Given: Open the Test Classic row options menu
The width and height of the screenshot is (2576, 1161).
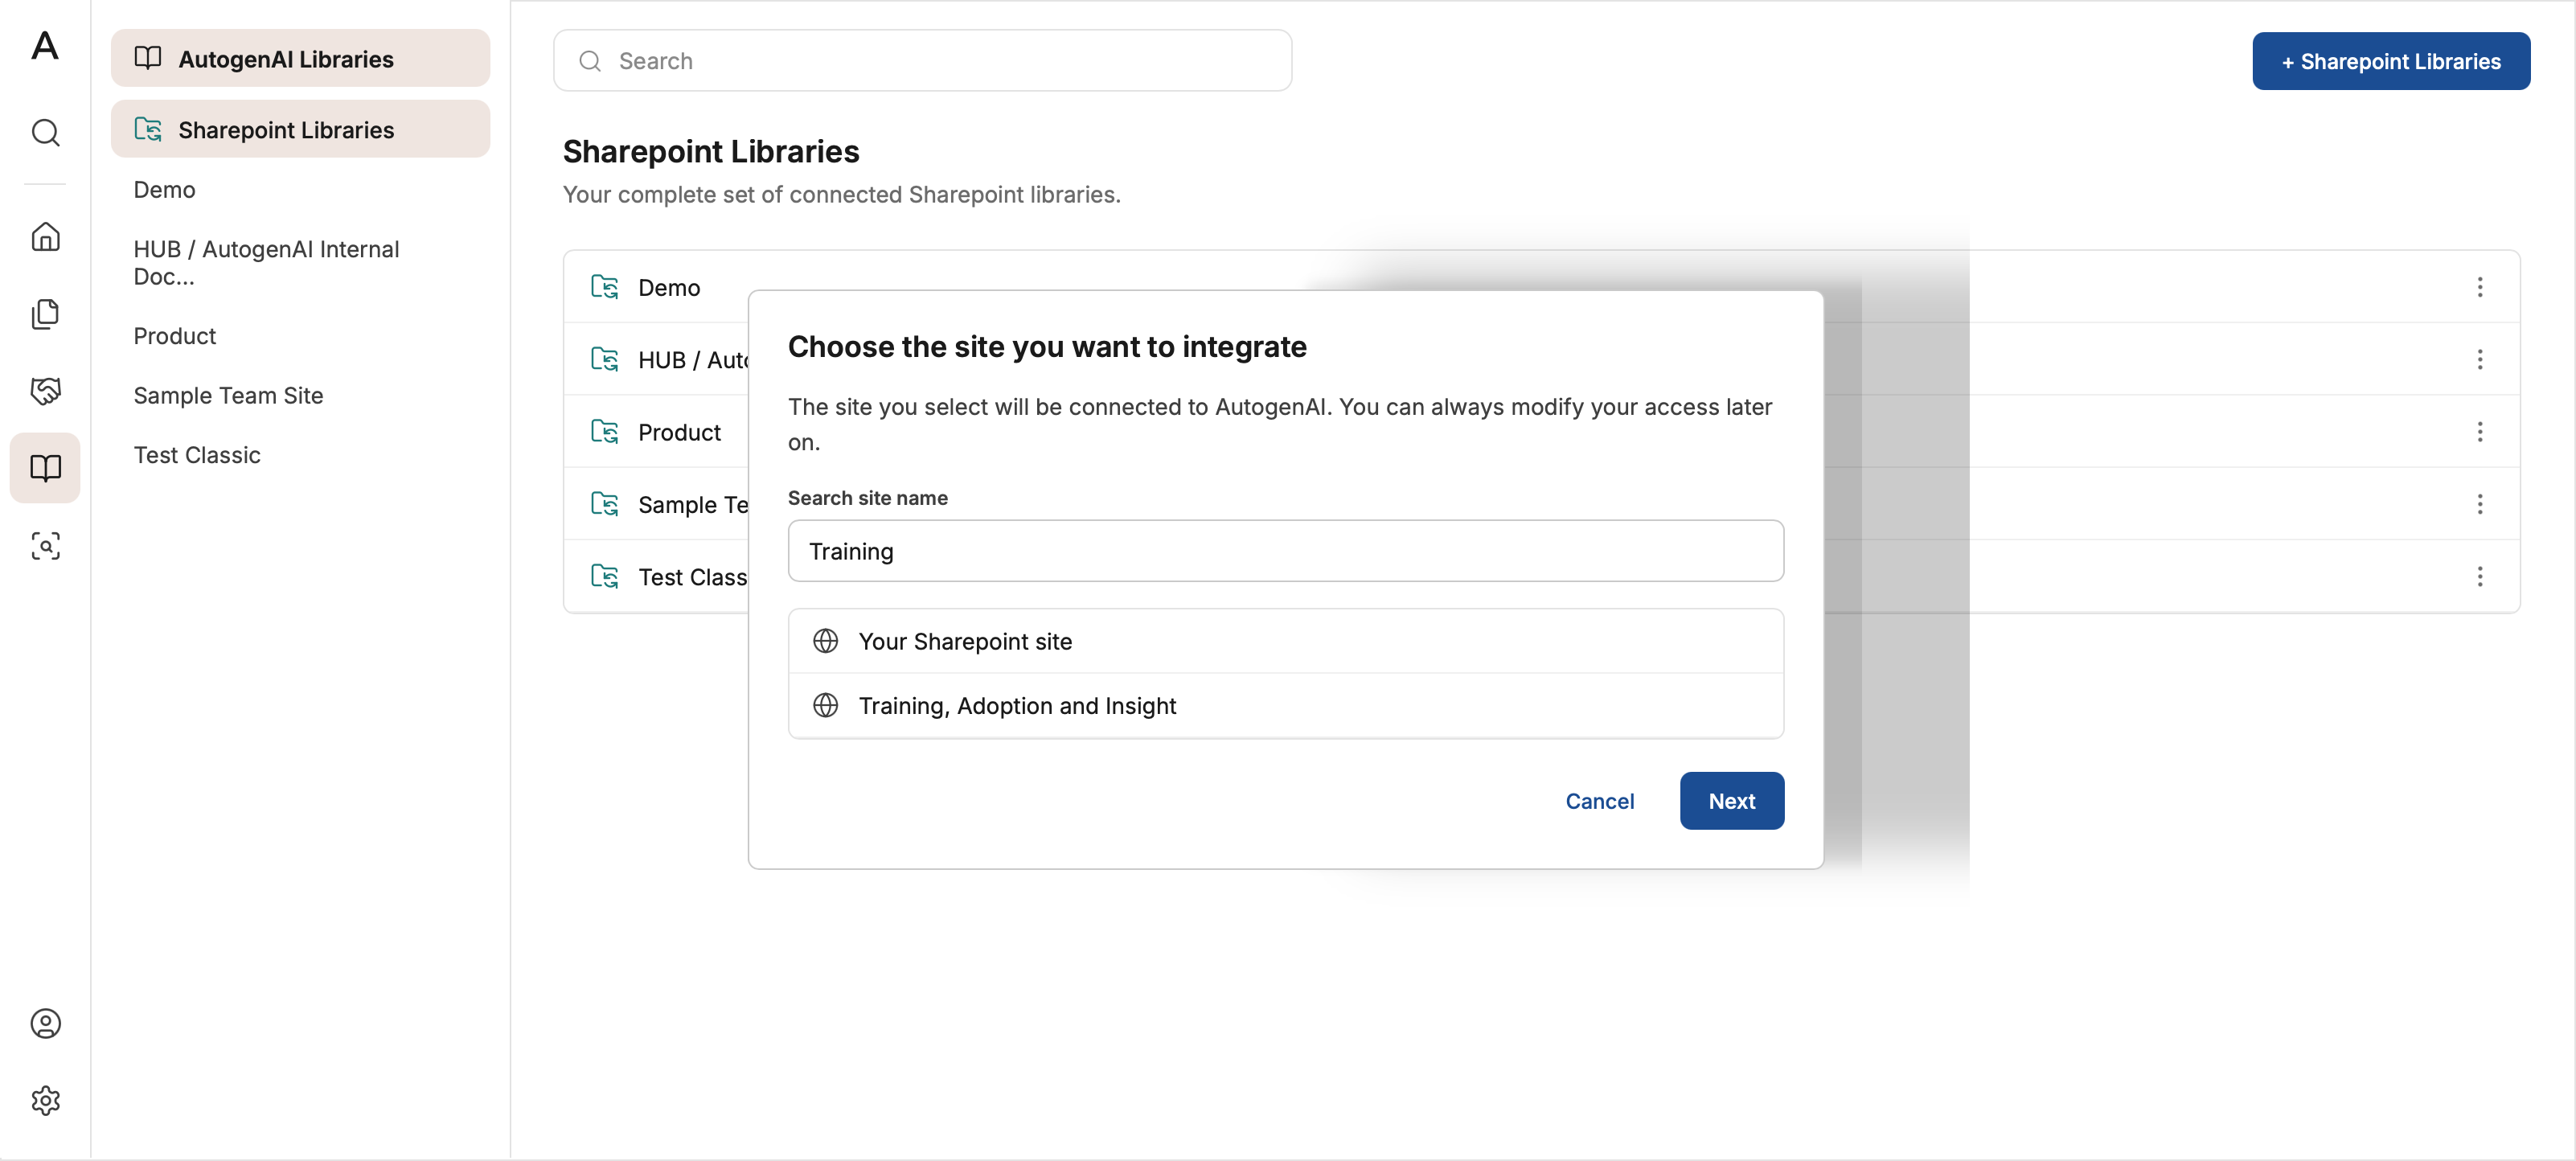Looking at the screenshot, I should click(2479, 576).
